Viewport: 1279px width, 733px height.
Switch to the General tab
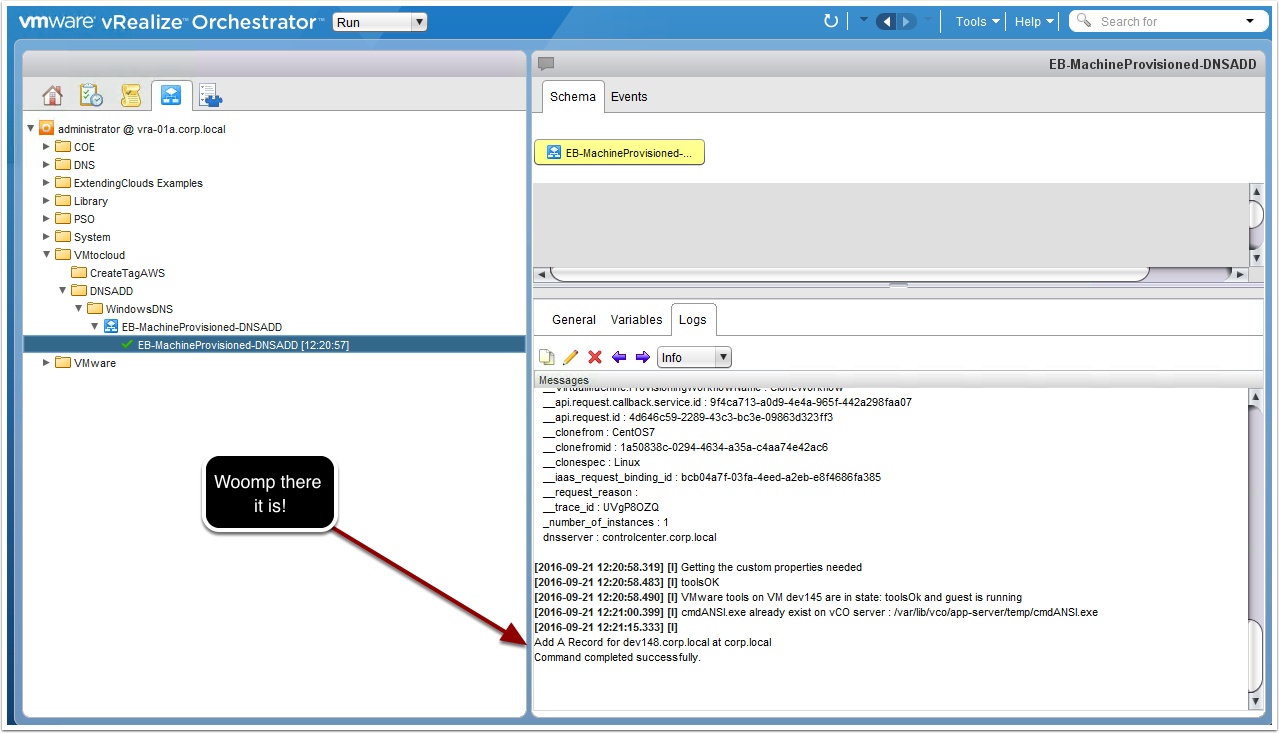pos(574,320)
